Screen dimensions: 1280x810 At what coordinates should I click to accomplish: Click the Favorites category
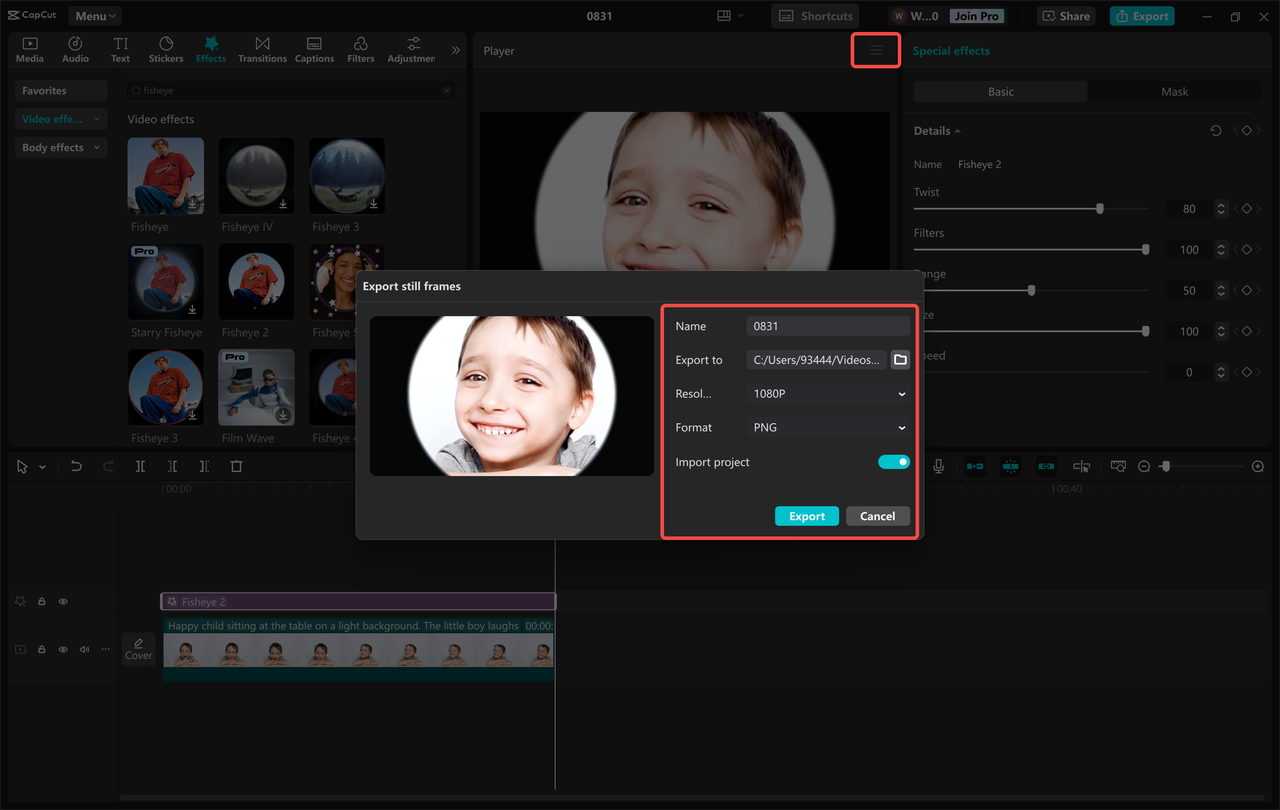(60, 91)
